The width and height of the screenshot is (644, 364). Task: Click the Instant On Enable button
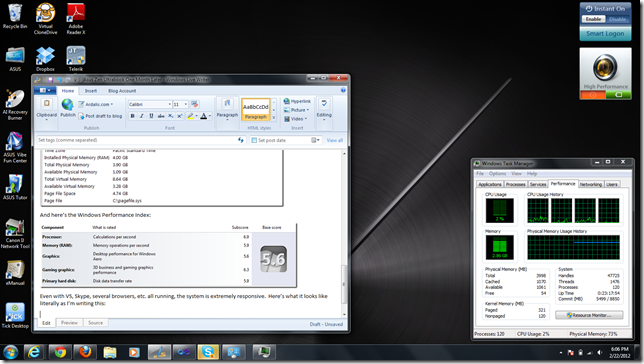click(593, 19)
